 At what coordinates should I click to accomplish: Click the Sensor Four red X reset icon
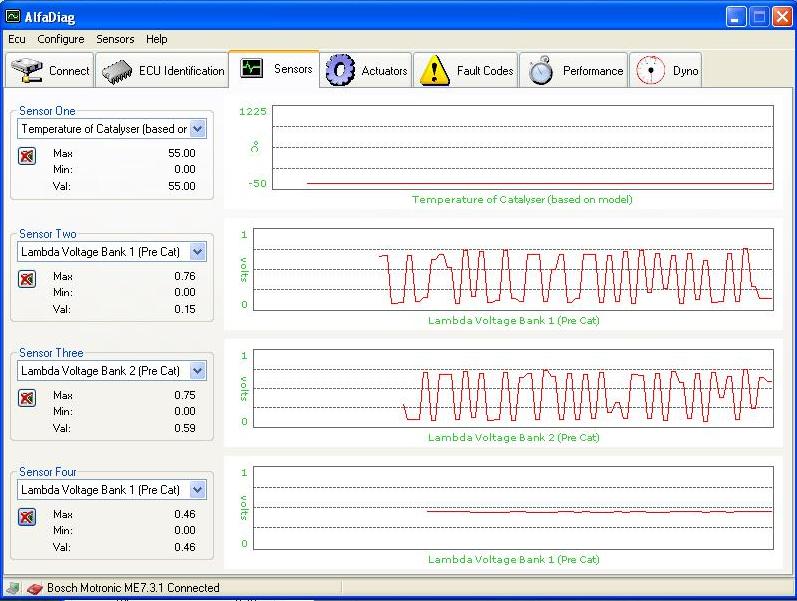(x=27, y=517)
